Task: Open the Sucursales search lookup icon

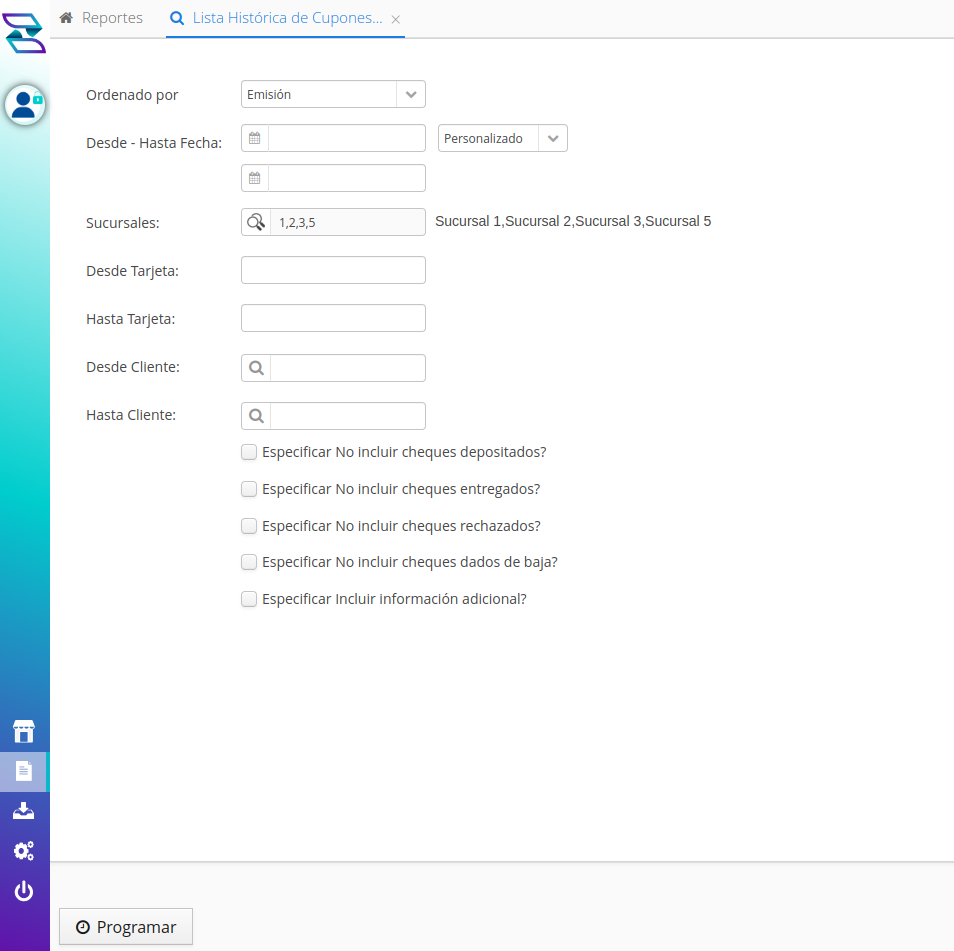Action: point(256,222)
